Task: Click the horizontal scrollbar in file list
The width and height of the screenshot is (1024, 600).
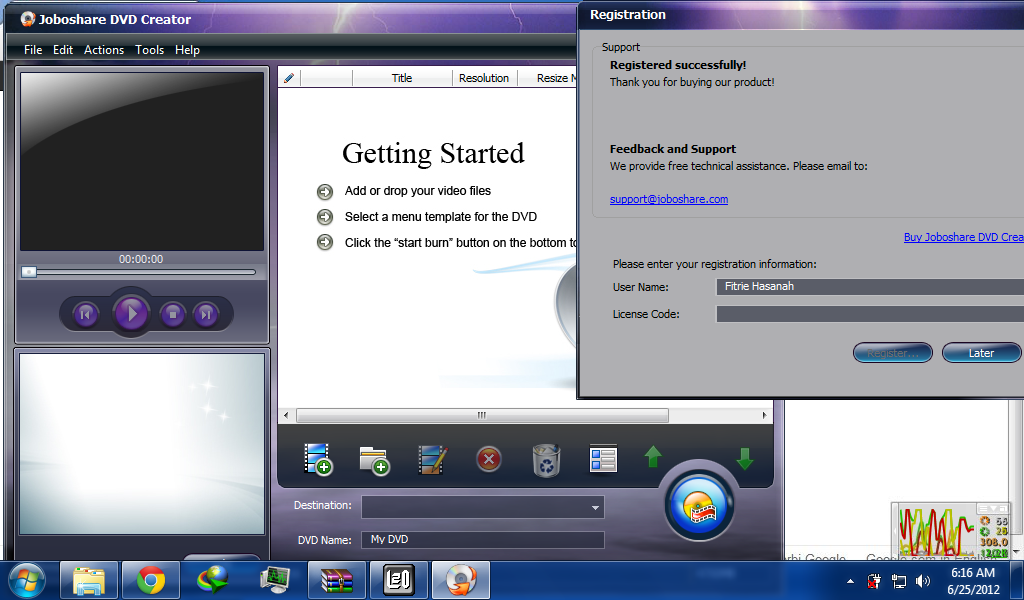Action: tap(482, 415)
